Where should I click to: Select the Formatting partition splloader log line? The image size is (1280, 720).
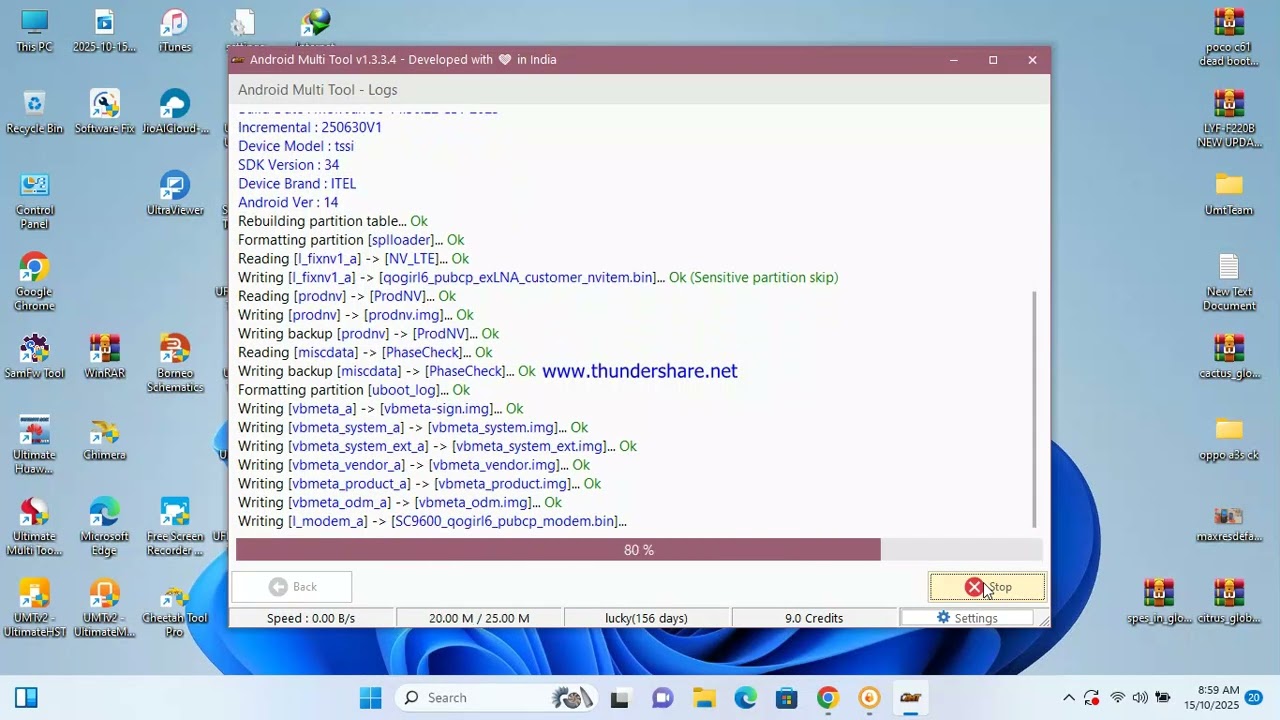tap(351, 240)
